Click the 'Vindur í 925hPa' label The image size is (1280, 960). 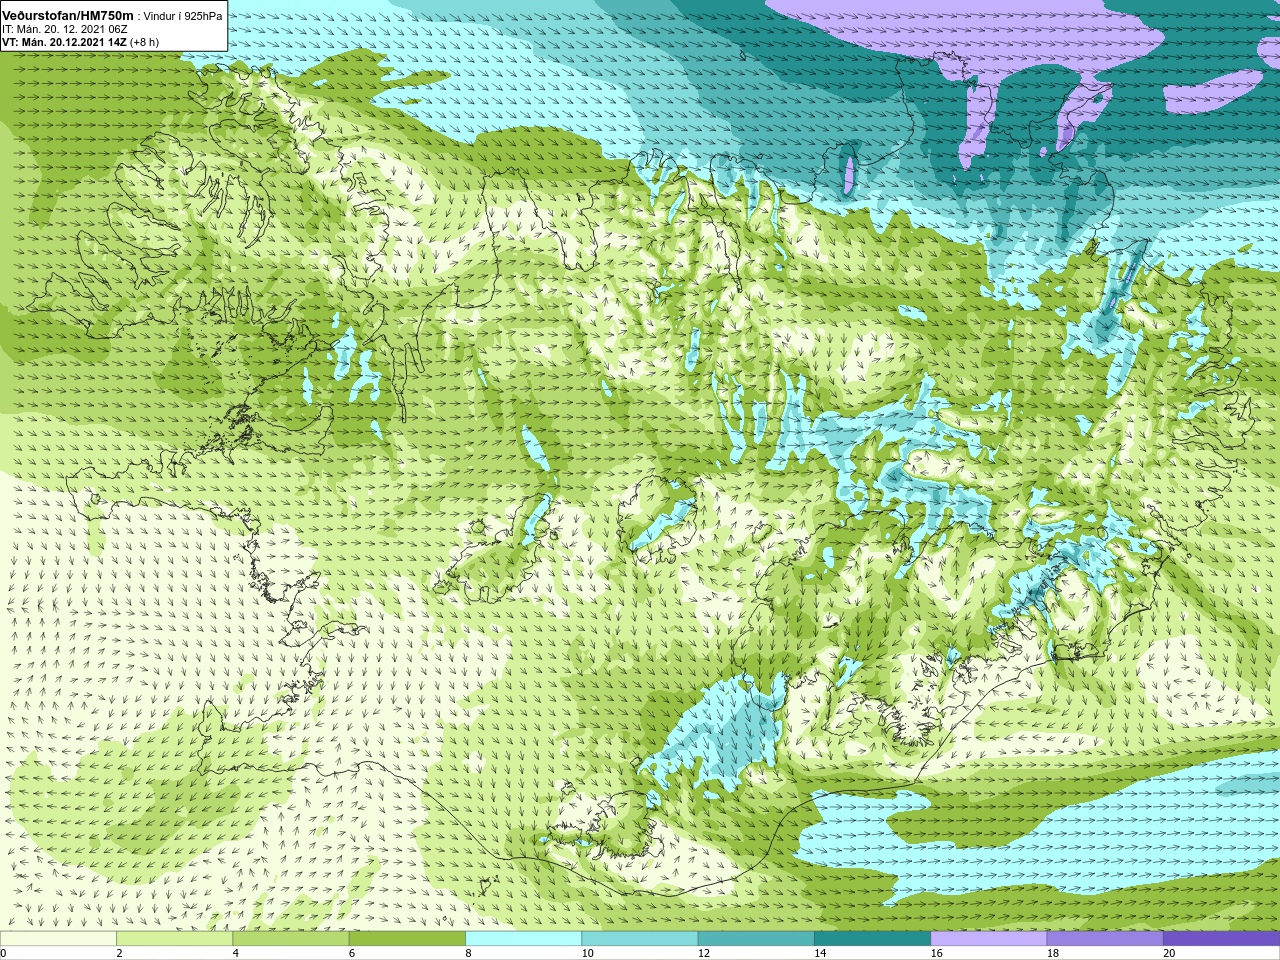(183, 16)
